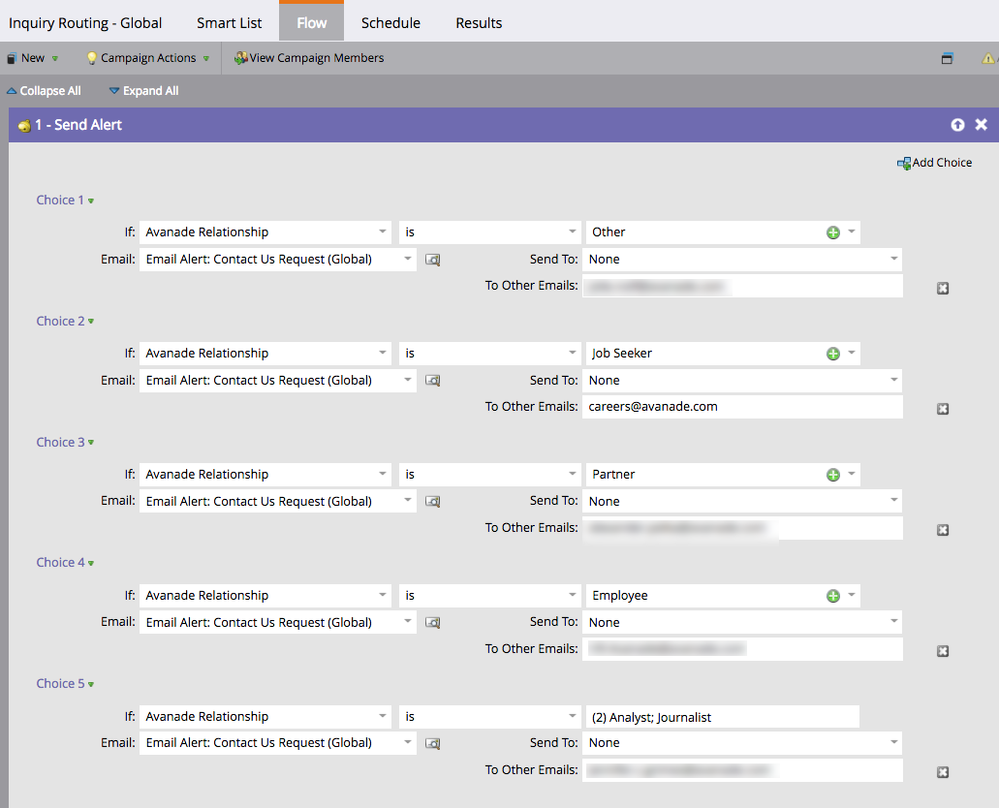The width and height of the screenshot is (999, 808).
Task: Click the Analyst; Journalist value field
Action: pos(722,717)
